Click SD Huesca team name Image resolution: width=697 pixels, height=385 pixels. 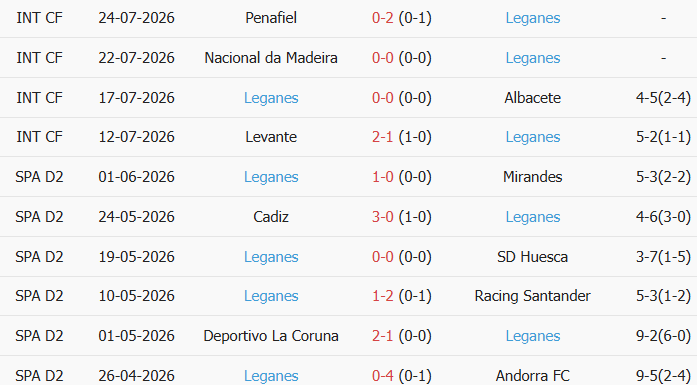(533, 257)
